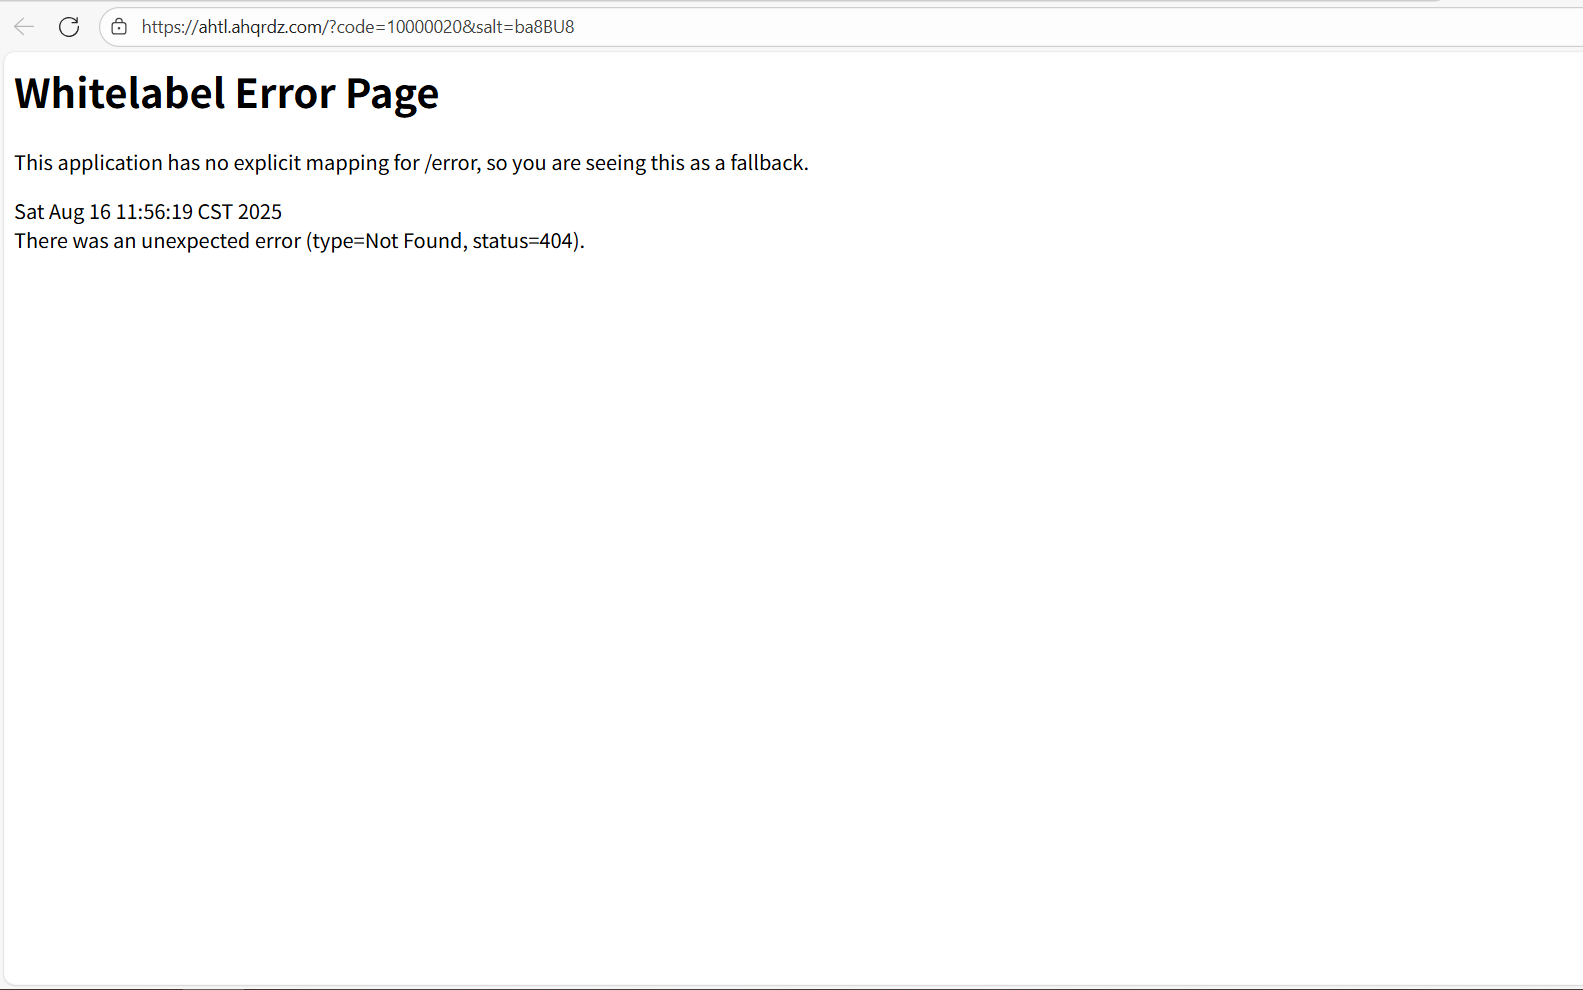Click the 'status=404' error line
The width and height of the screenshot is (1583, 990).
click(299, 241)
